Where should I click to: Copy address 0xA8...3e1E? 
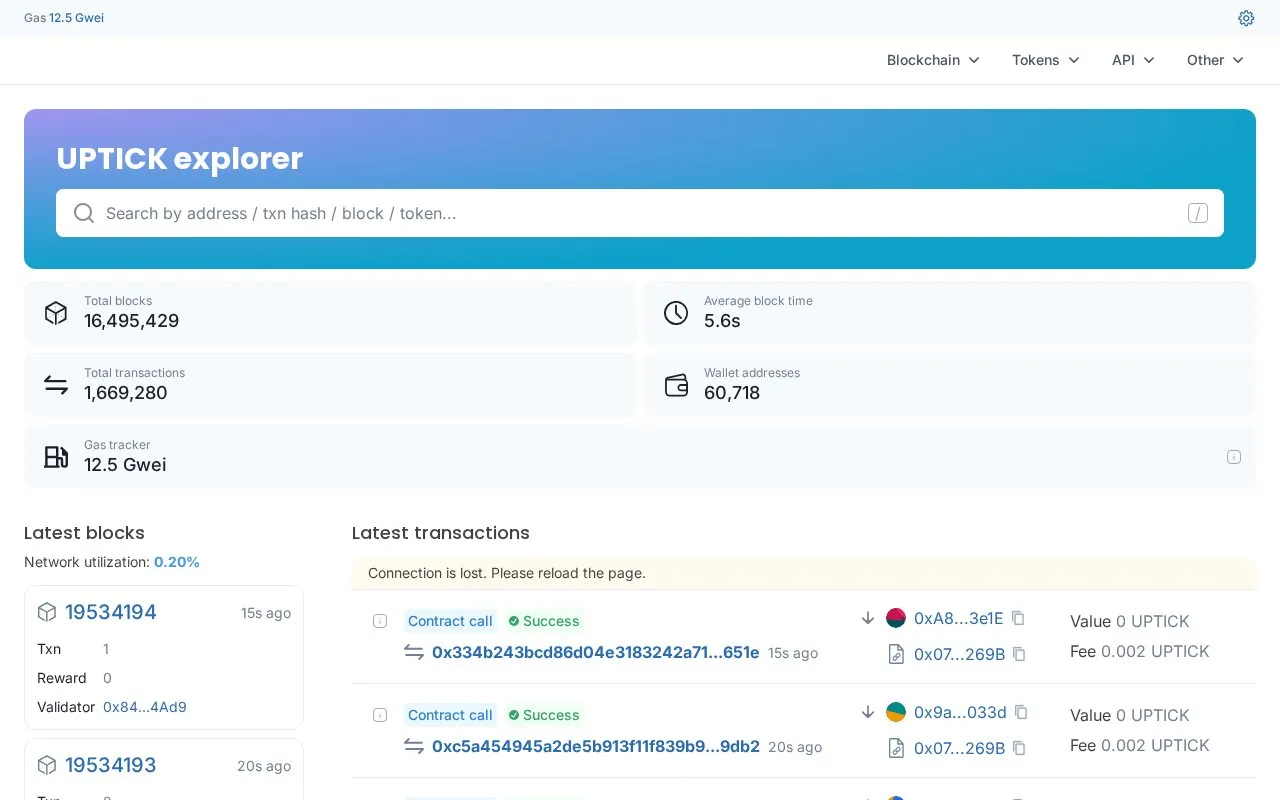(1018, 618)
